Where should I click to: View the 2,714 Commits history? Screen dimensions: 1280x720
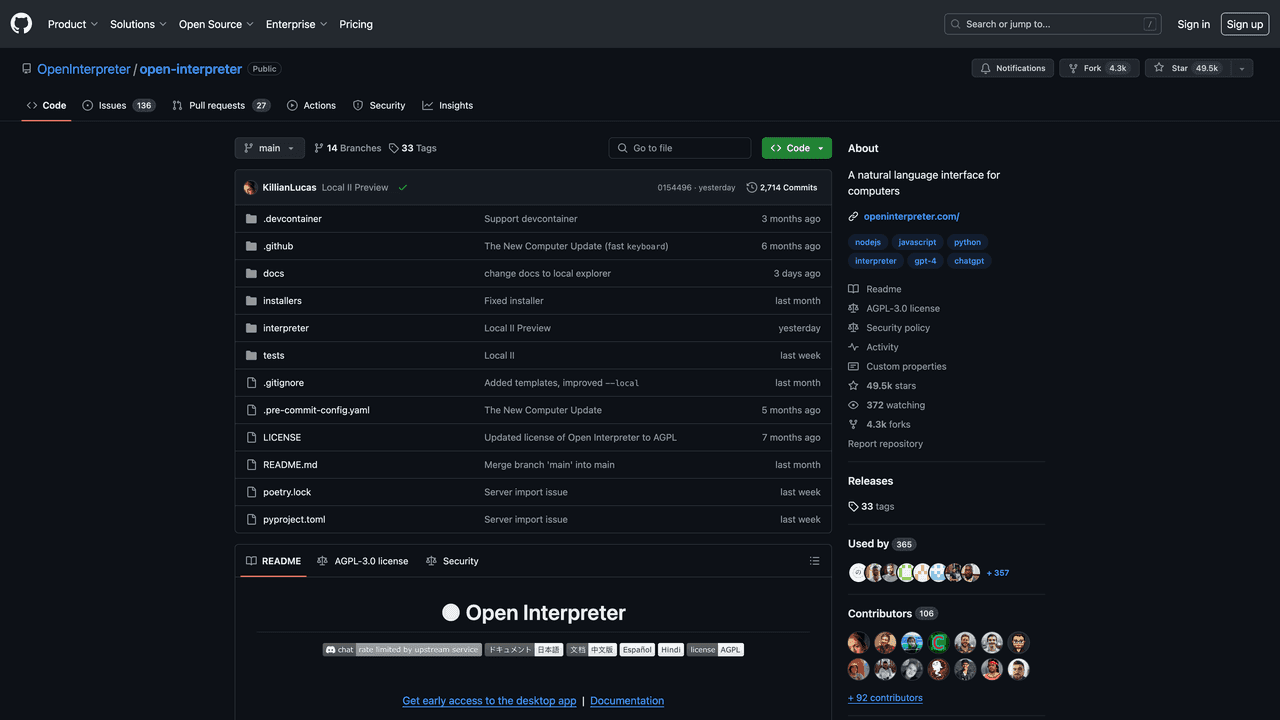point(782,187)
